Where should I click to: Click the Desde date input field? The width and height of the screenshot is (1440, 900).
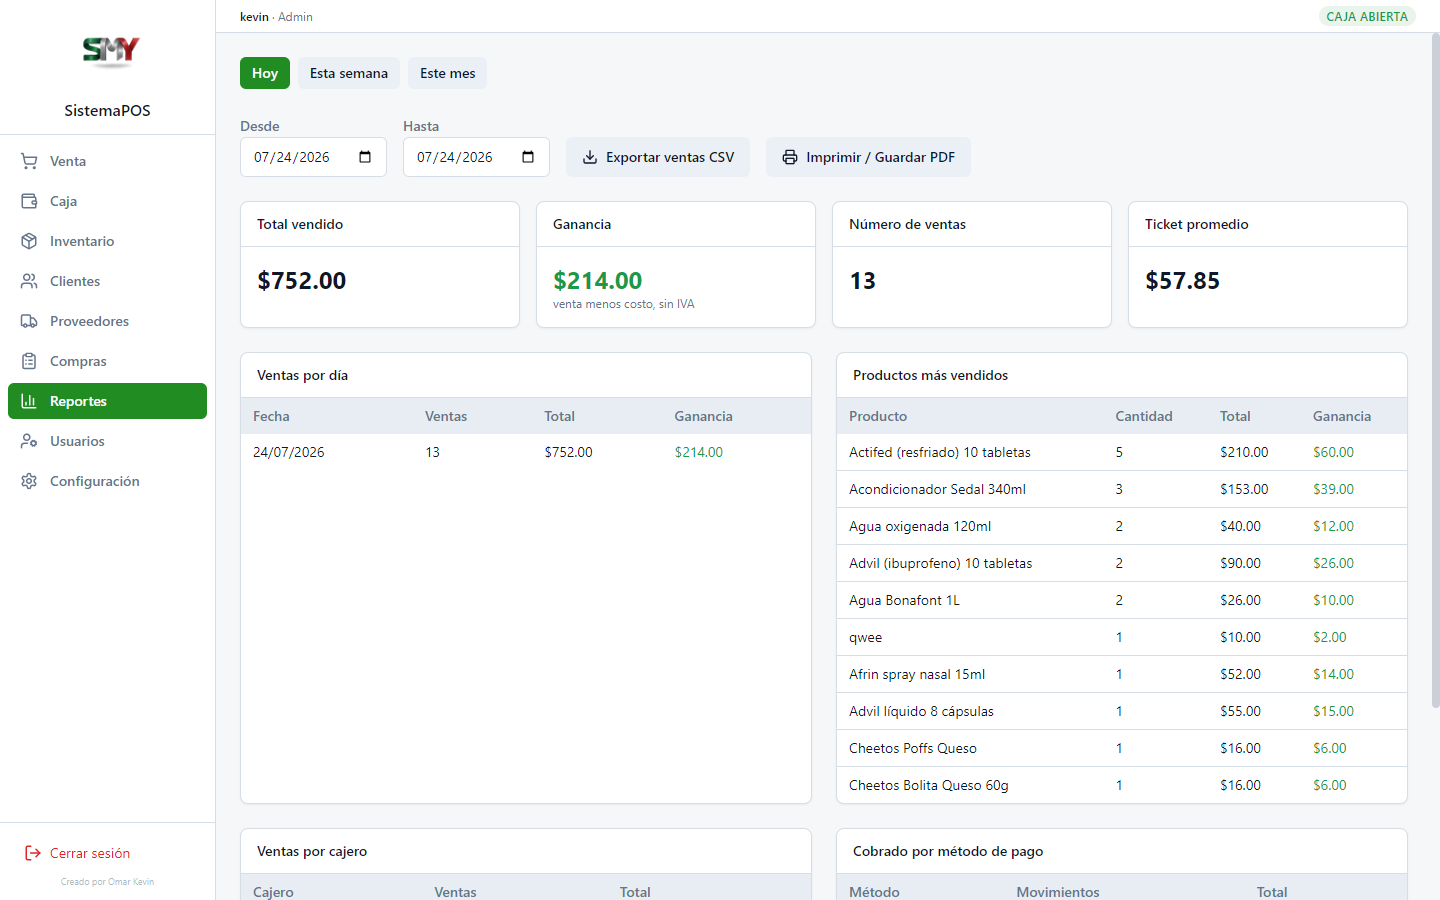click(x=313, y=157)
